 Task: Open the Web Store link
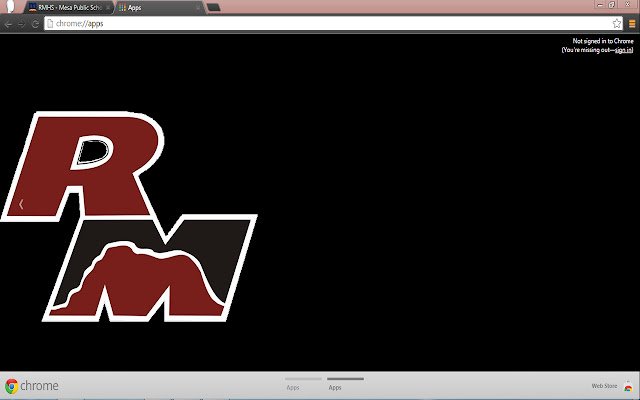click(604, 386)
